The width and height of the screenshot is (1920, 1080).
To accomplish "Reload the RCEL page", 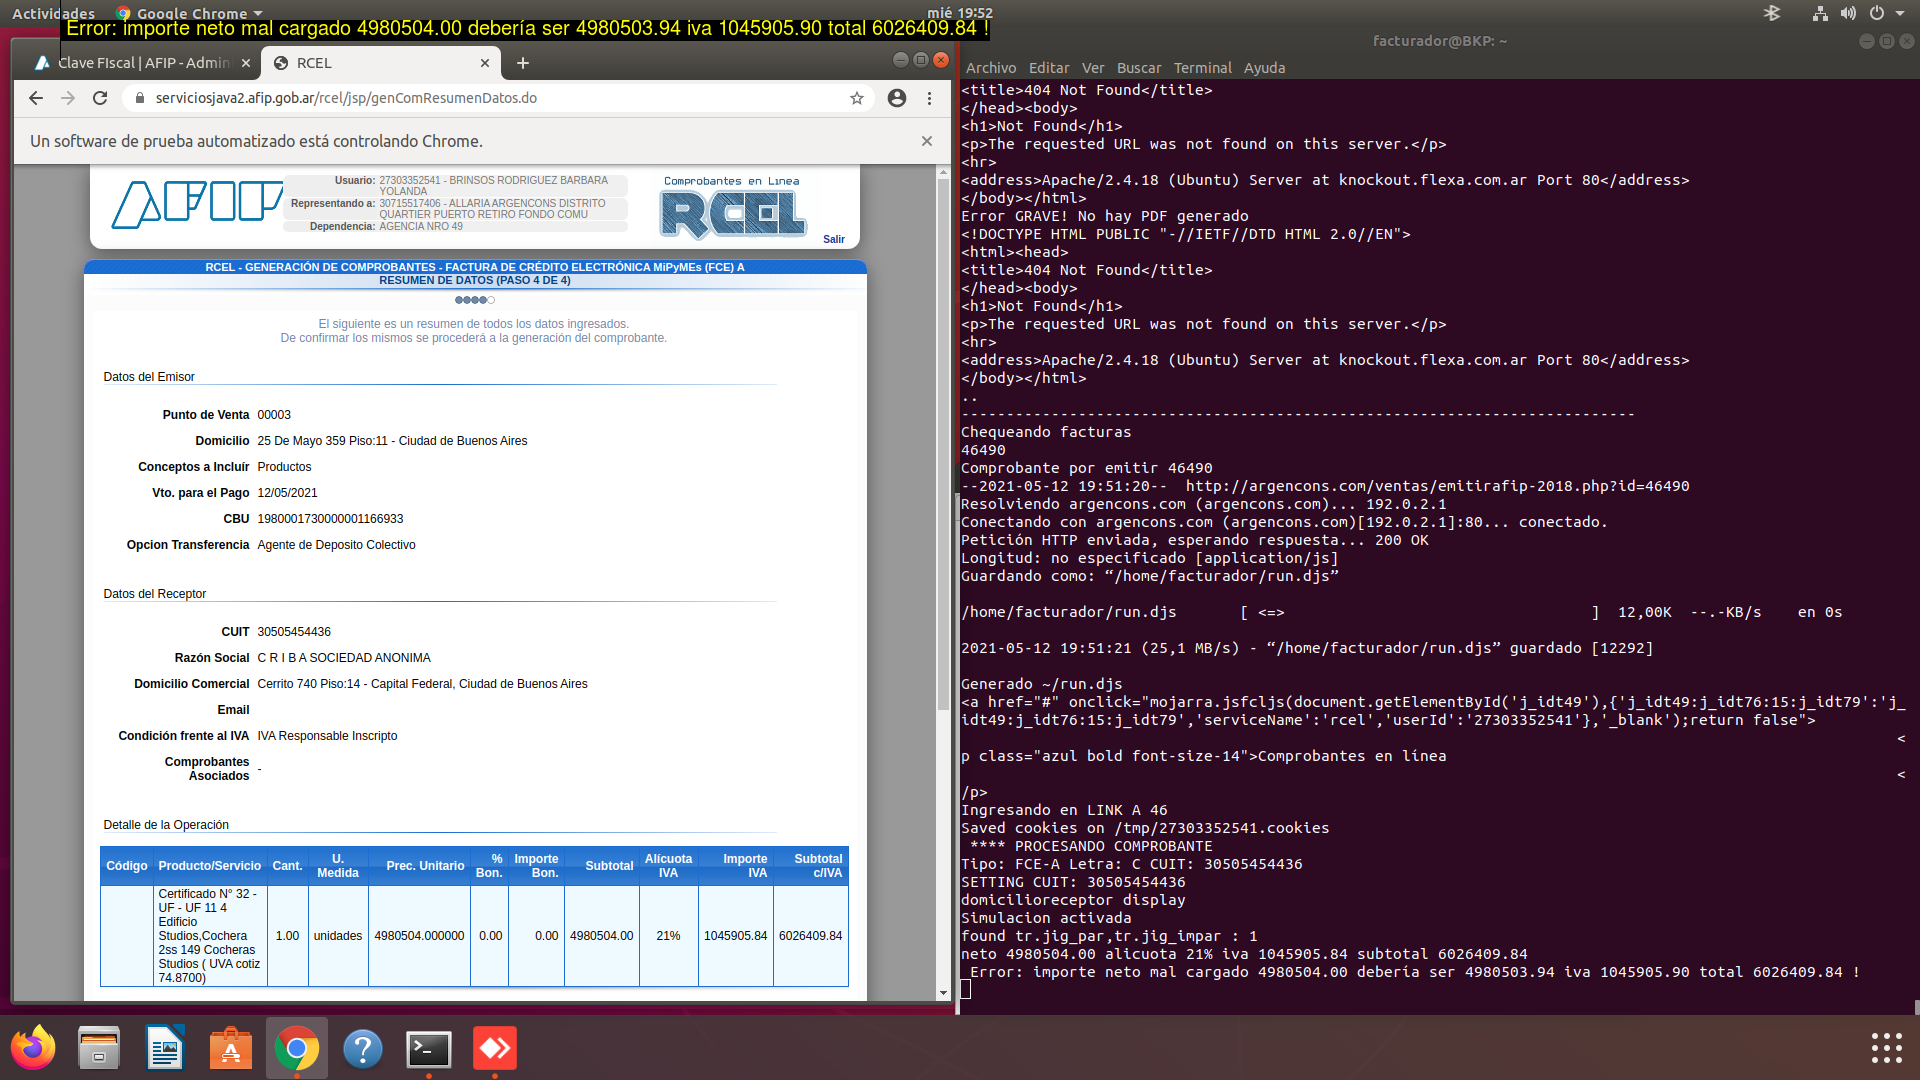I will 100,98.
